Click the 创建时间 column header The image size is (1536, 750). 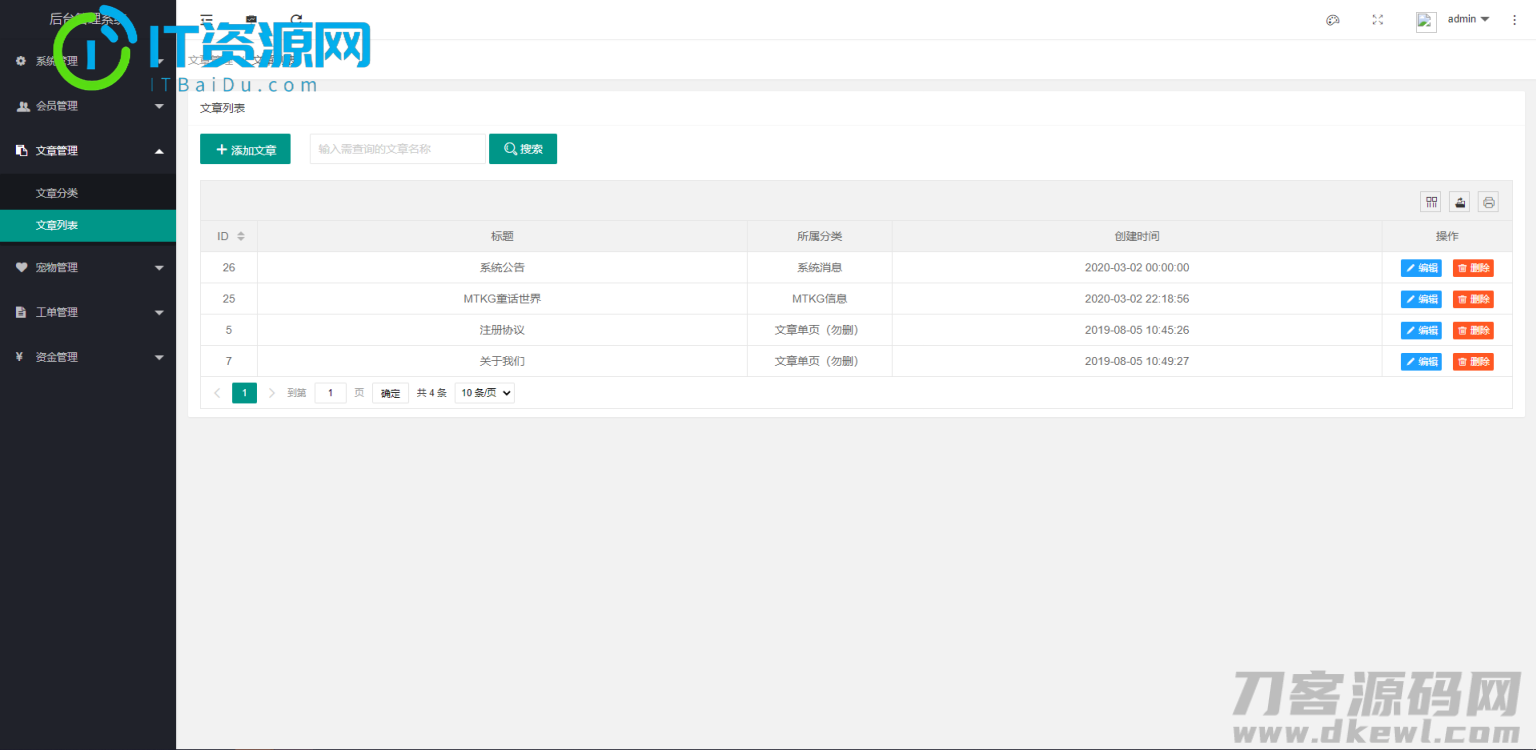1137,236
